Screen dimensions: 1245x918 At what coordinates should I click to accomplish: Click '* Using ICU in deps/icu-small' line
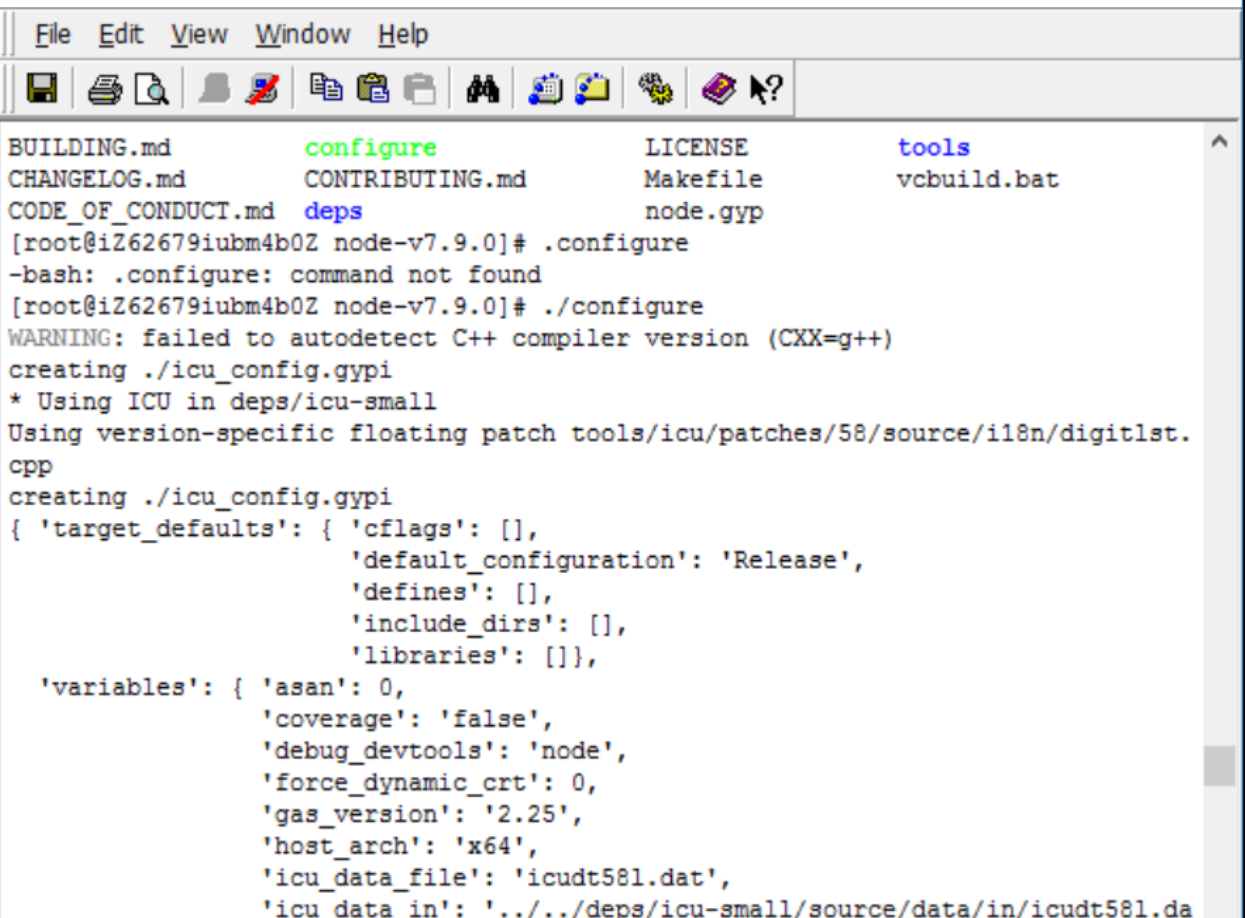tap(223, 402)
